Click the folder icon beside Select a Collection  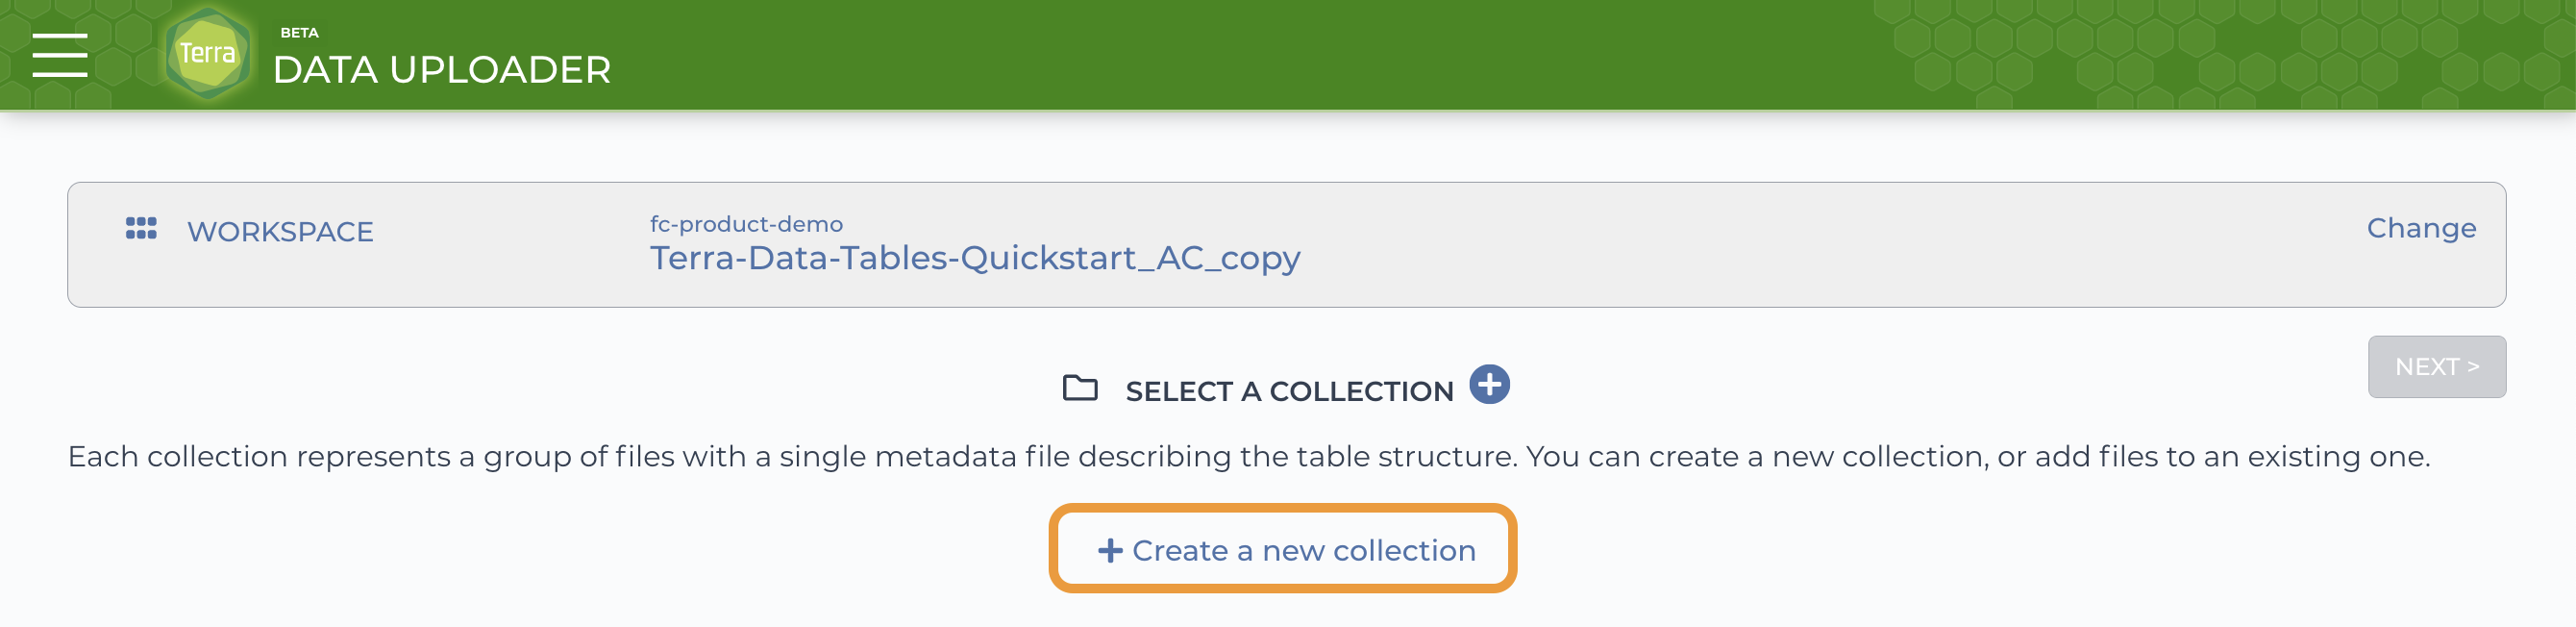(x=1080, y=388)
